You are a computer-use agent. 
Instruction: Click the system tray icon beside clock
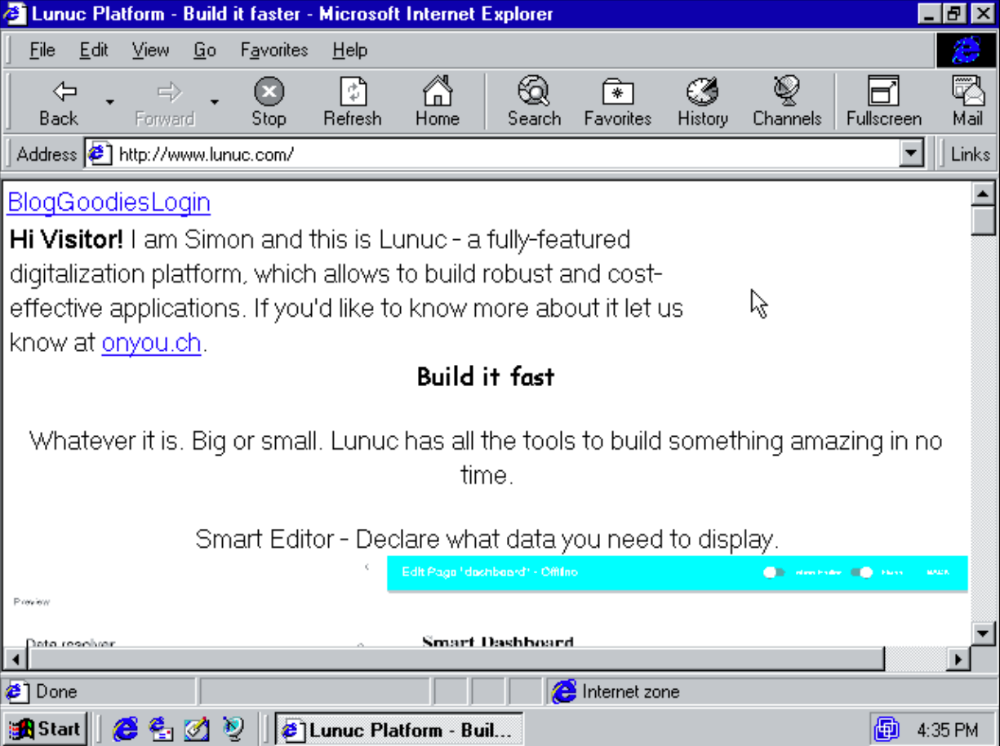[886, 729]
